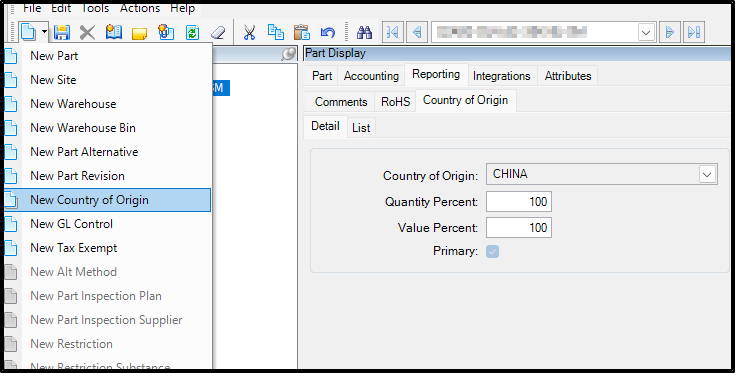The image size is (735, 373).
Task: Open the RoHS sub-tab
Action: tap(396, 102)
